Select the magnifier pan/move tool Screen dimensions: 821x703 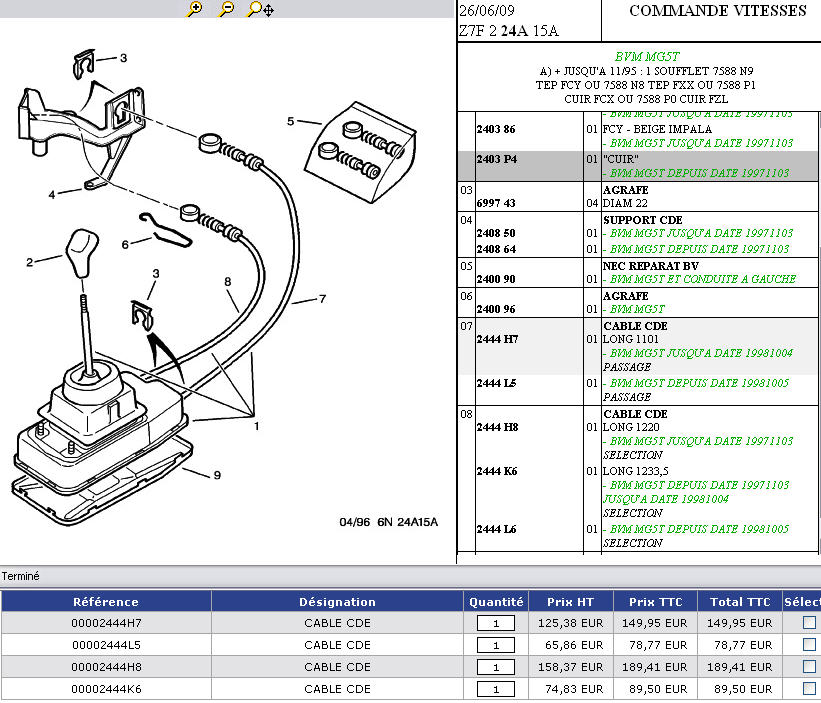click(260, 9)
